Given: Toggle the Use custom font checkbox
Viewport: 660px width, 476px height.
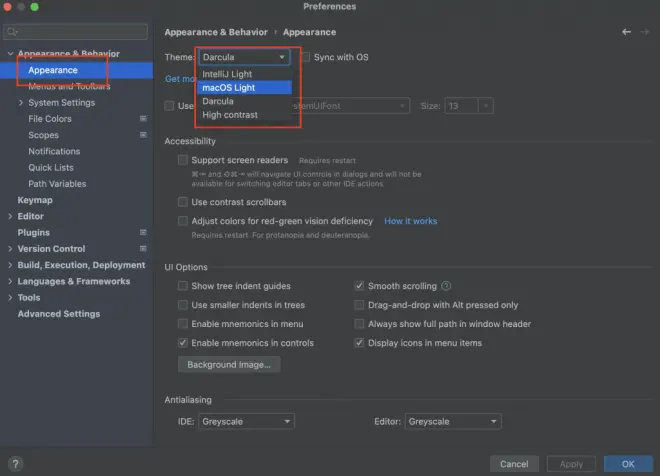Looking at the screenshot, I should pyautogui.click(x=169, y=106).
